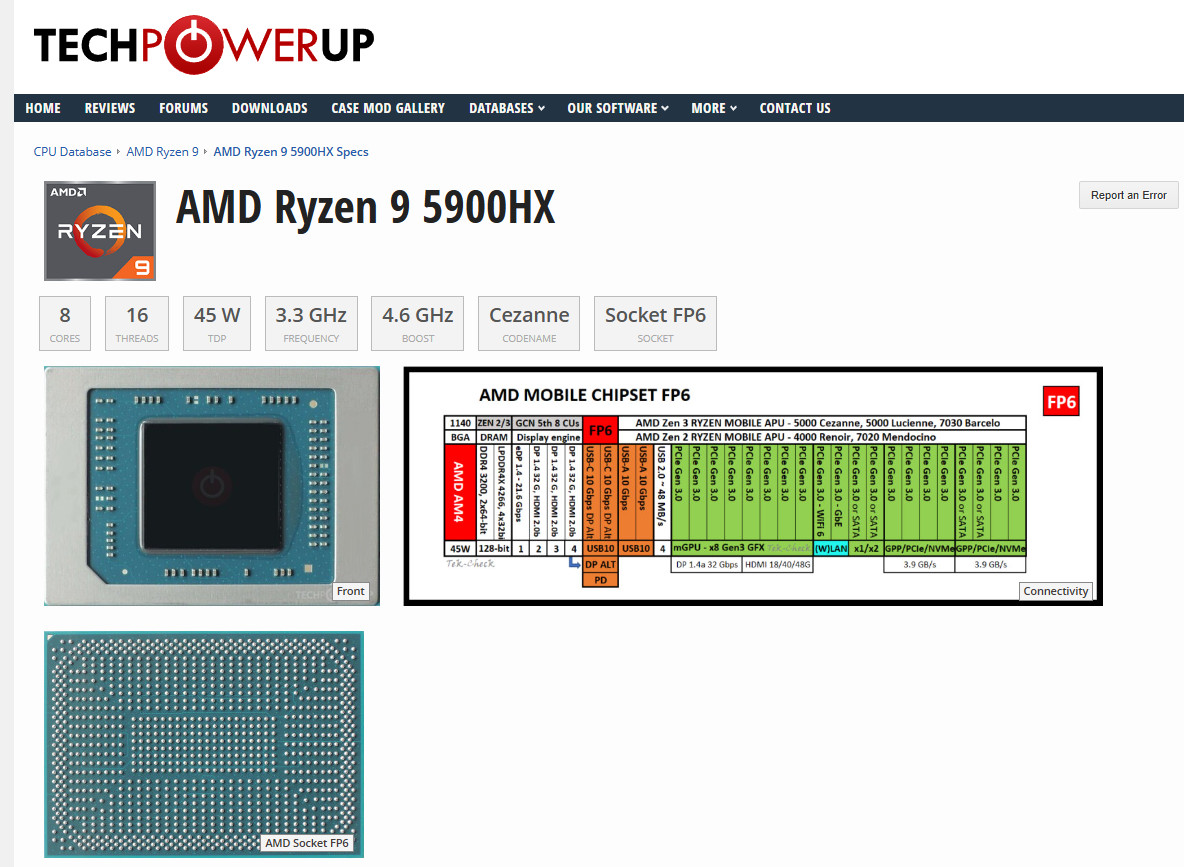Click the Ryzen 9 5900HX Specs breadcrumb
The image size is (1184, 867).
pyautogui.click(x=291, y=152)
